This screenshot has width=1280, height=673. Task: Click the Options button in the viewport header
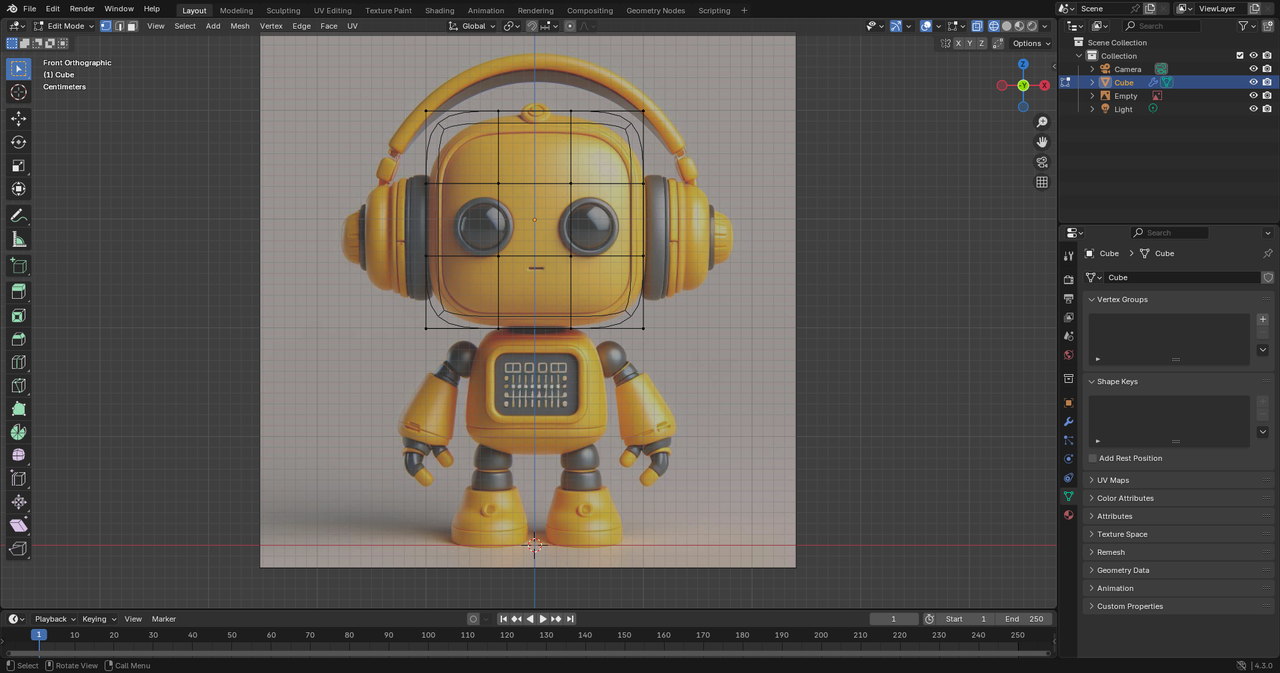pos(1029,43)
